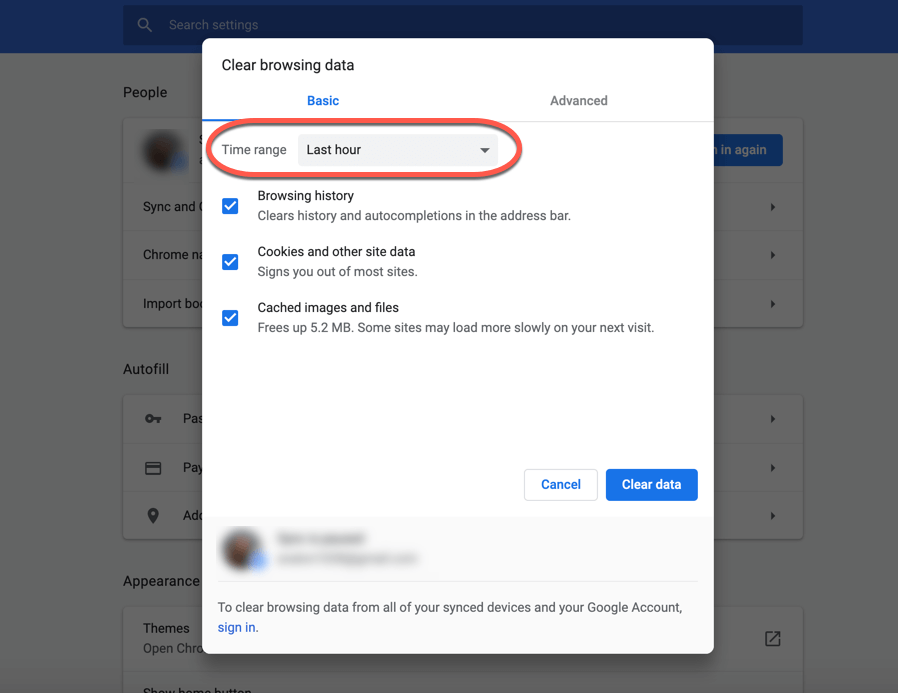Click the Cookies and other site data label
Image resolution: width=898 pixels, height=693 pixels.
click(x=336, y=251)
